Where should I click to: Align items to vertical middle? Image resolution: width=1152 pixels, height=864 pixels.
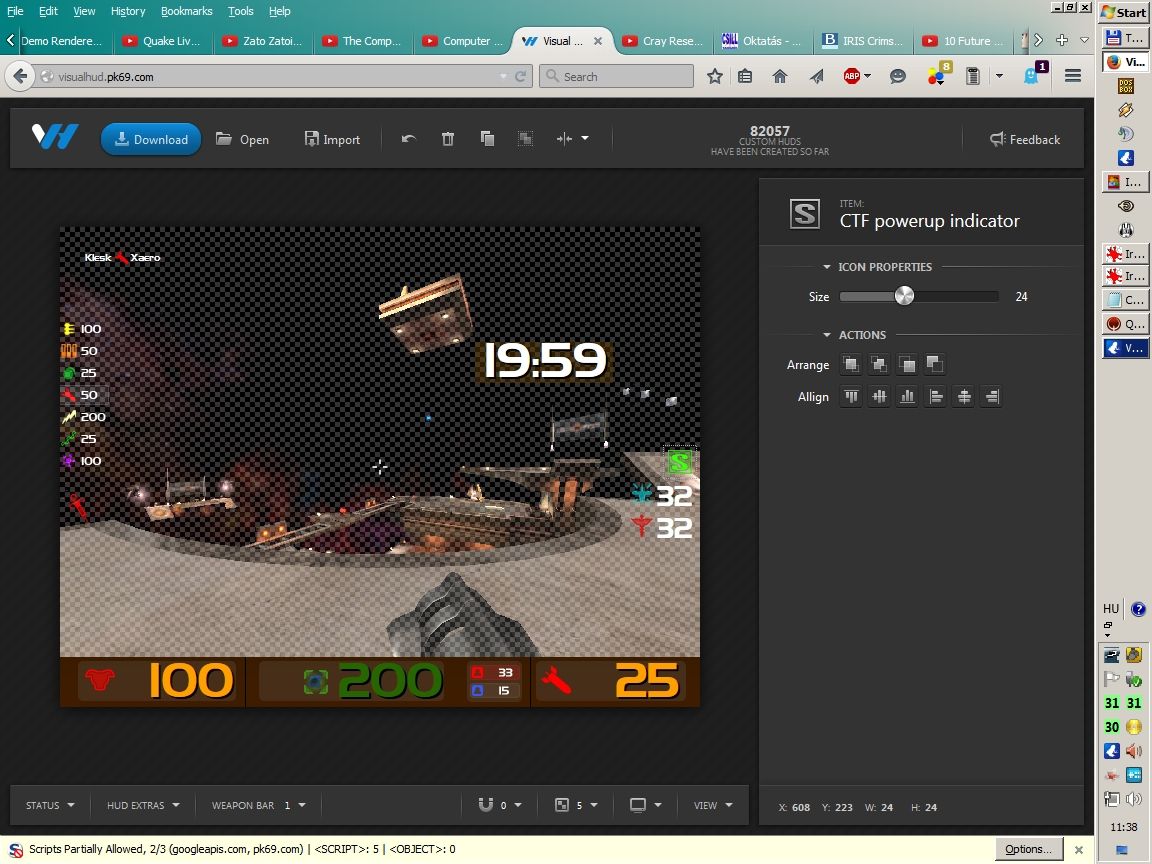879,397
